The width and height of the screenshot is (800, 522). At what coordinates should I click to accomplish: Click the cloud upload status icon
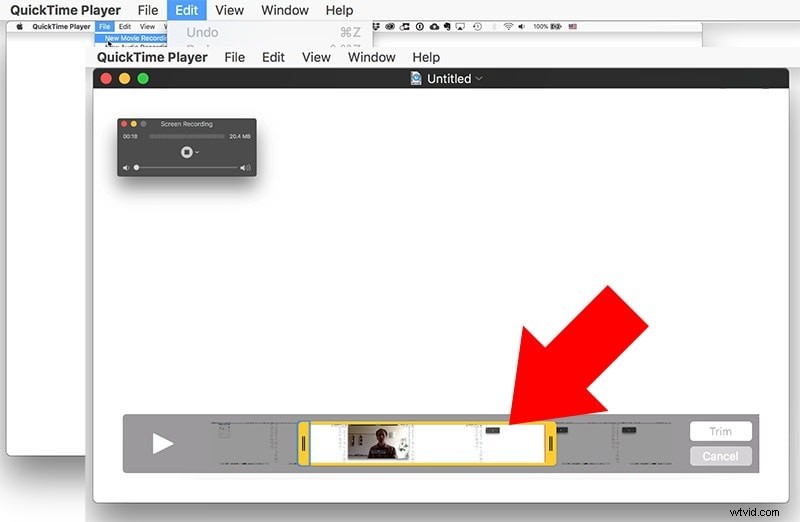434,27
